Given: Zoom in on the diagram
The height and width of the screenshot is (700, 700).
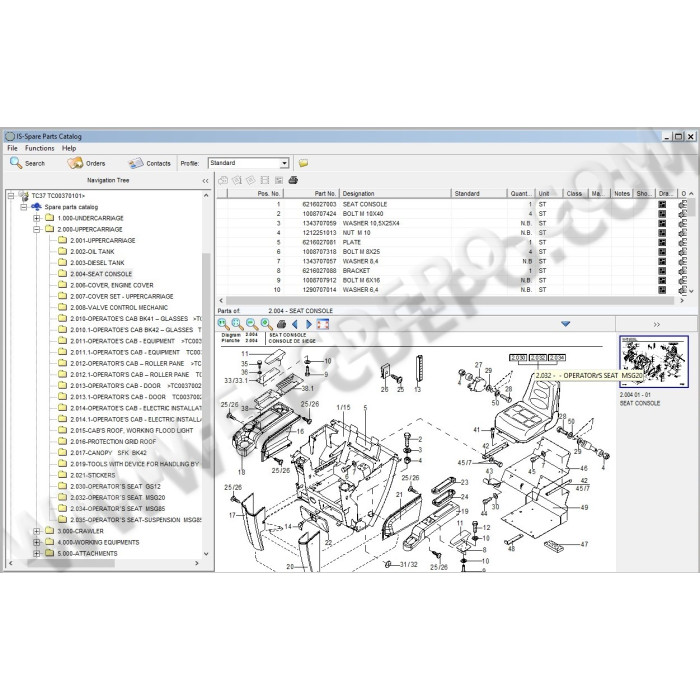Looking at the screenshot, I should click(x=267, y=324).
